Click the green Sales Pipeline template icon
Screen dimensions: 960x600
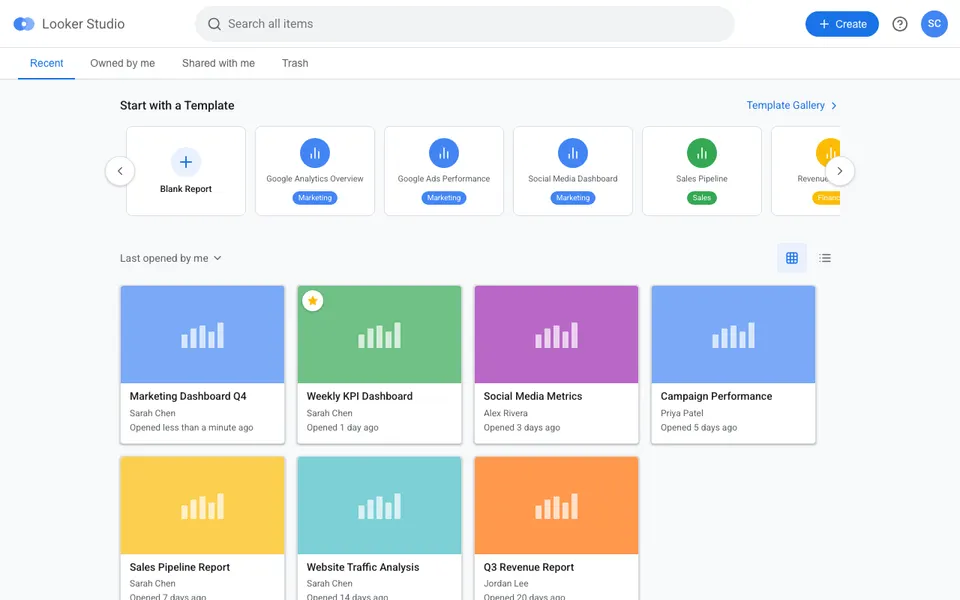point(702,153)
